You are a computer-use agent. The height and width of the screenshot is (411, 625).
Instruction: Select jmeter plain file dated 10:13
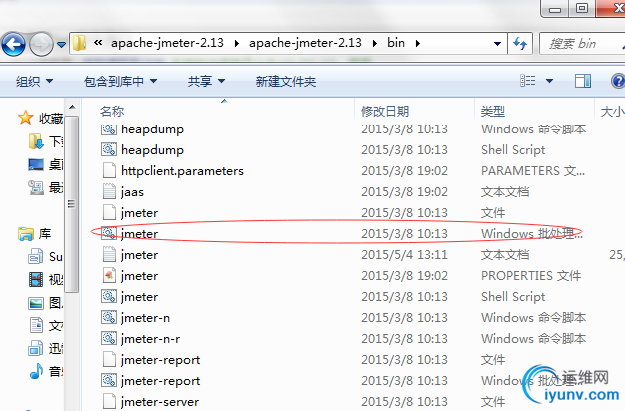click(130, 212)
